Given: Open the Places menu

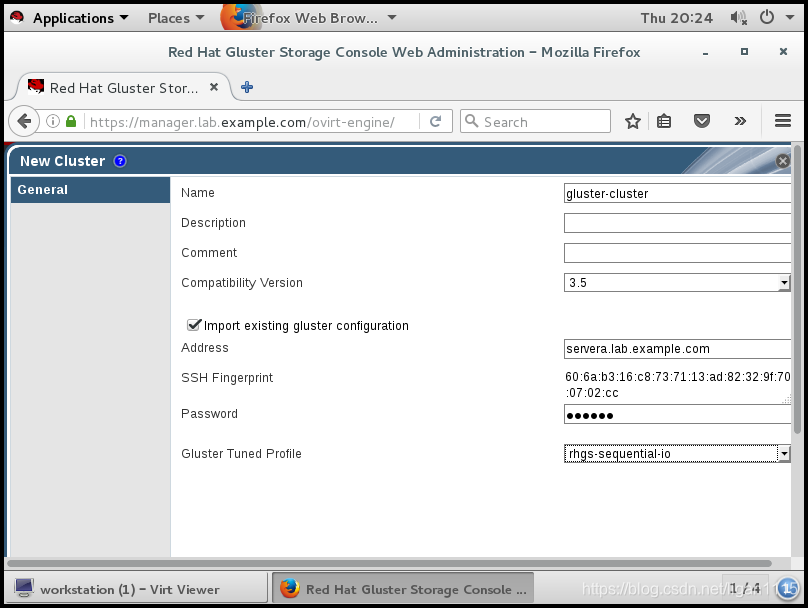Looking at the screenshot, I should (x=176, y=18).
